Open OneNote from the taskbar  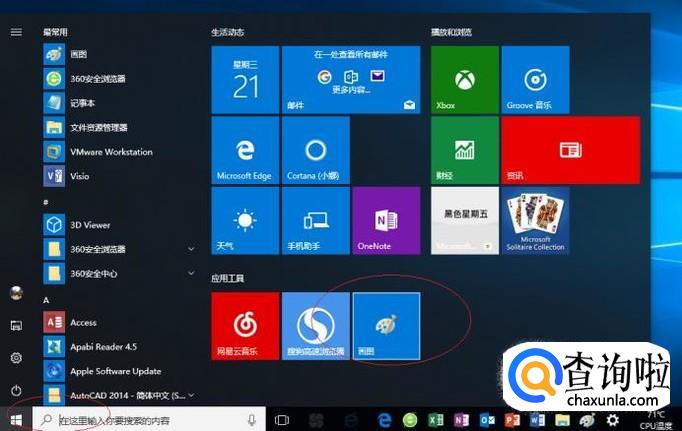pos(461,420)
